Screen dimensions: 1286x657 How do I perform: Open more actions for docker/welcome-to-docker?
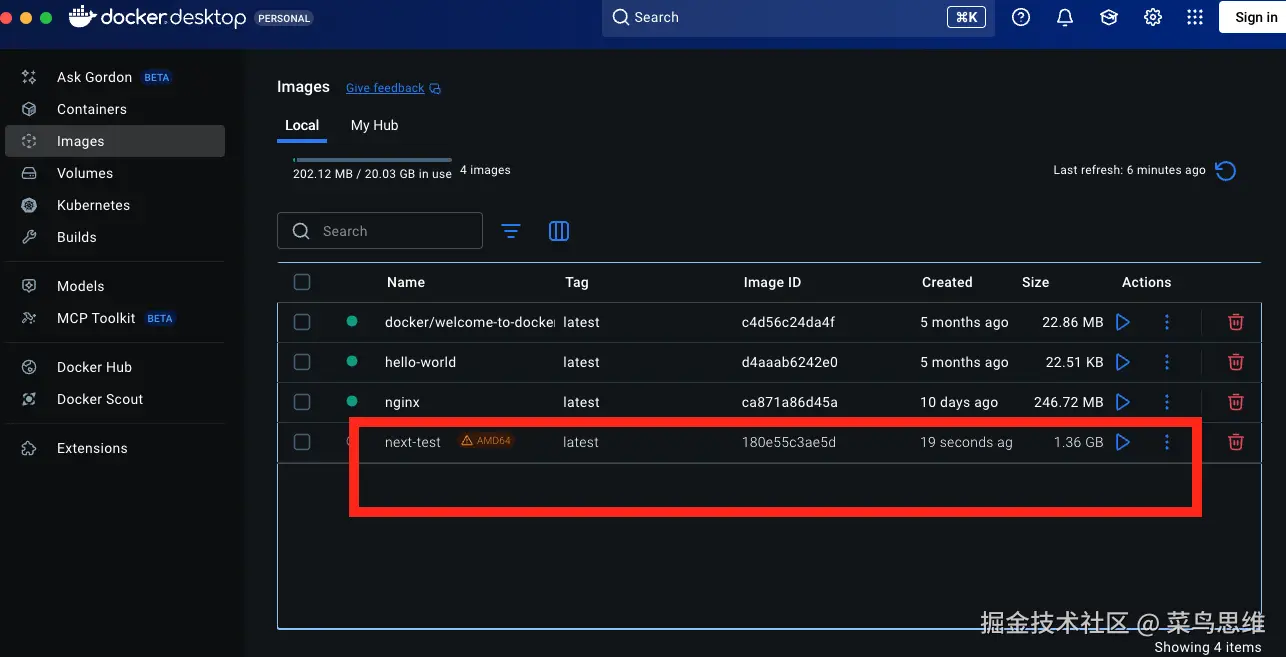pos(1167,322)
